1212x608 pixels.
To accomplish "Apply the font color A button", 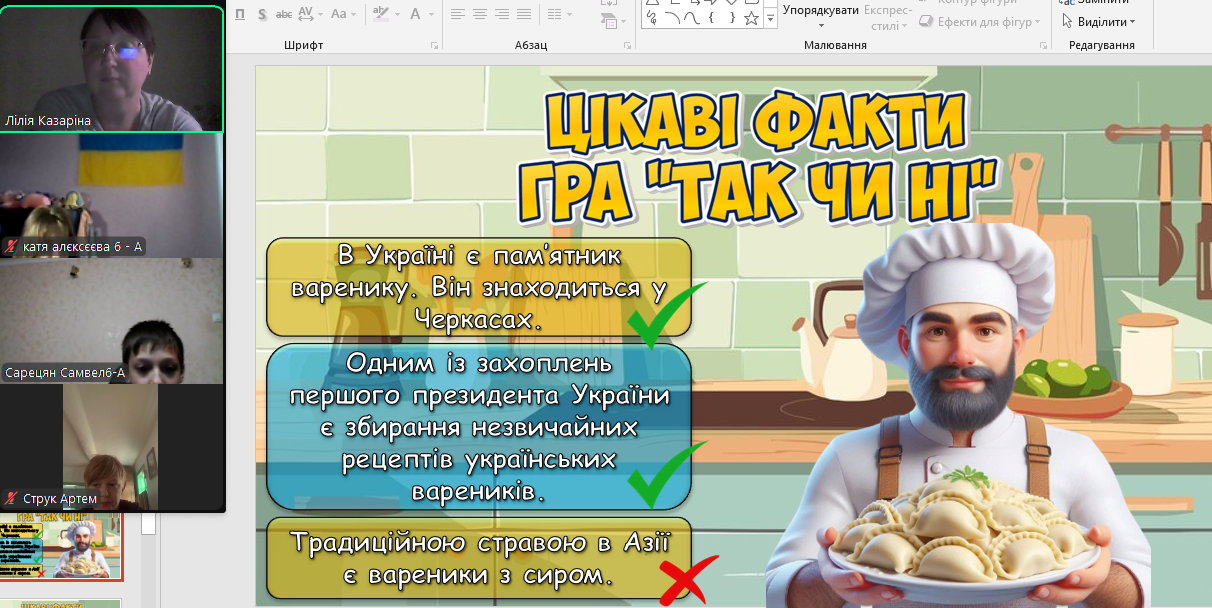I will pos(415,14).
